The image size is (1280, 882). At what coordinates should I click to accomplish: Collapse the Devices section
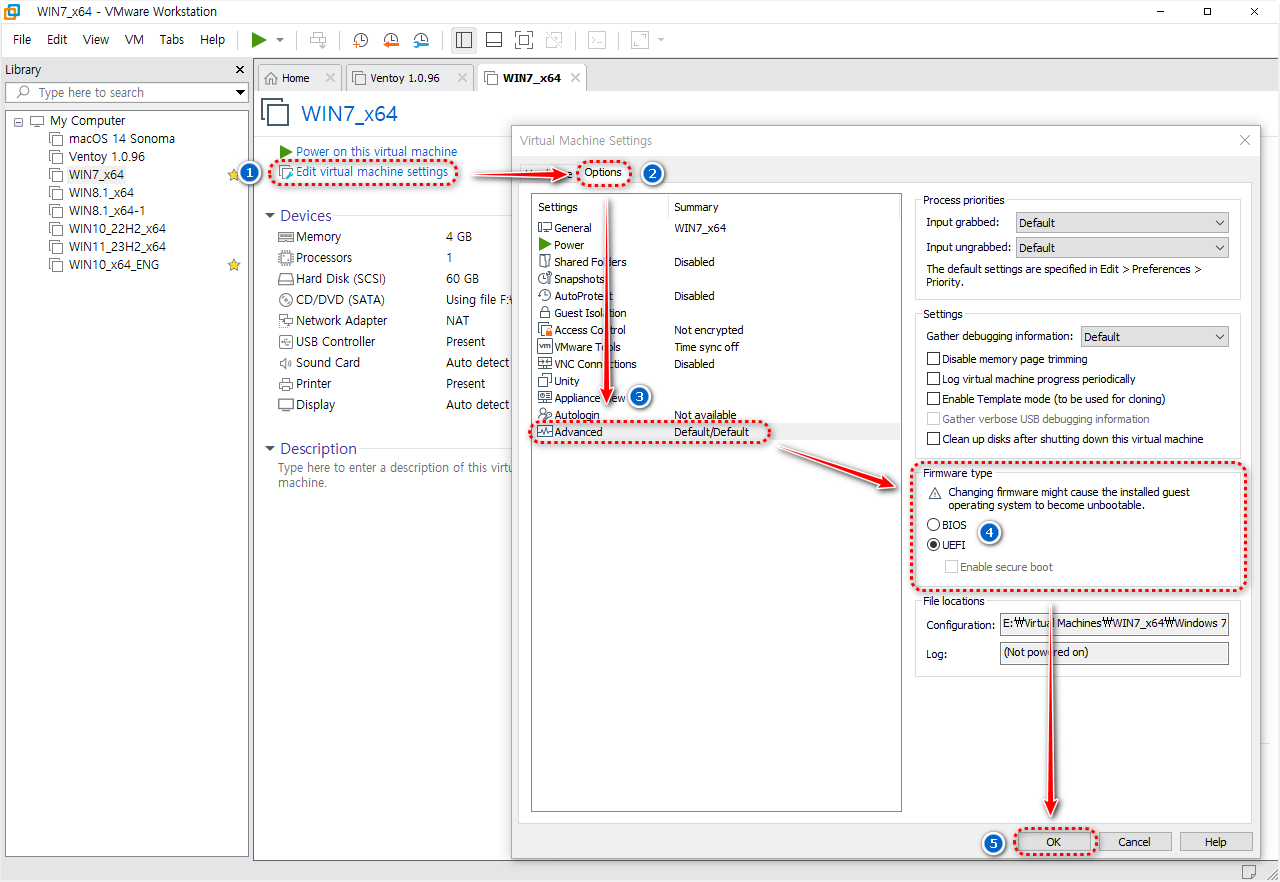[270, 216]
